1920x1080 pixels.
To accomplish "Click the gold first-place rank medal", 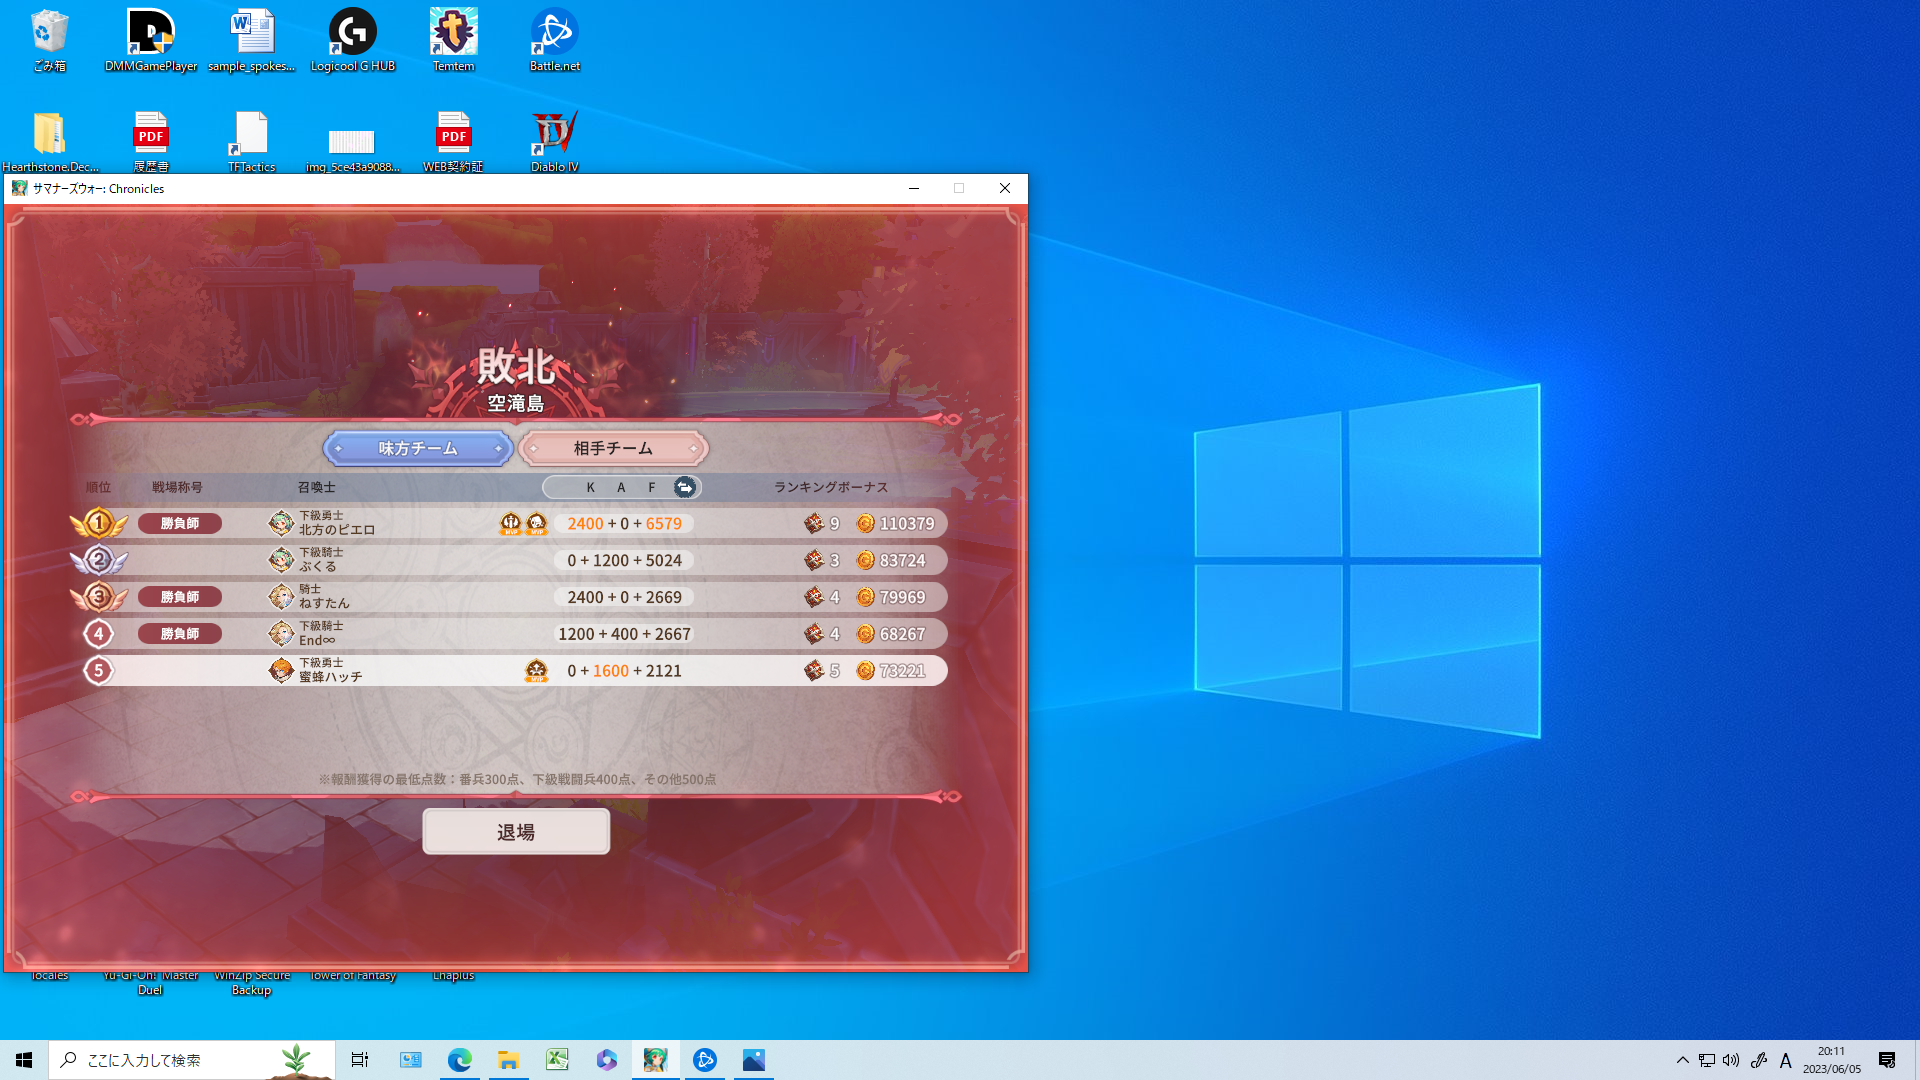I will coord(98,523).
